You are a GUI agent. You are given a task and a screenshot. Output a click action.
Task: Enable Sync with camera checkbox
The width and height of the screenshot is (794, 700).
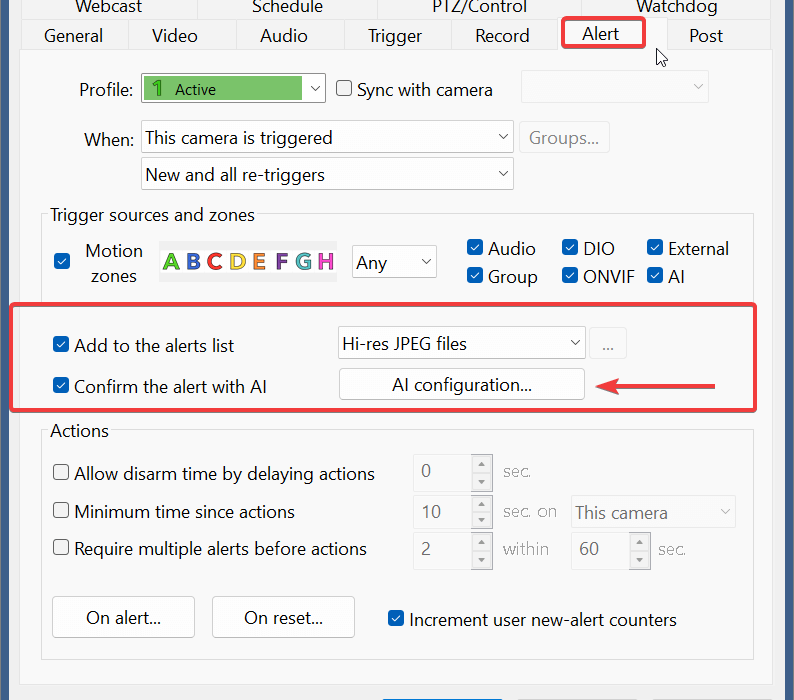pos(344,88)
